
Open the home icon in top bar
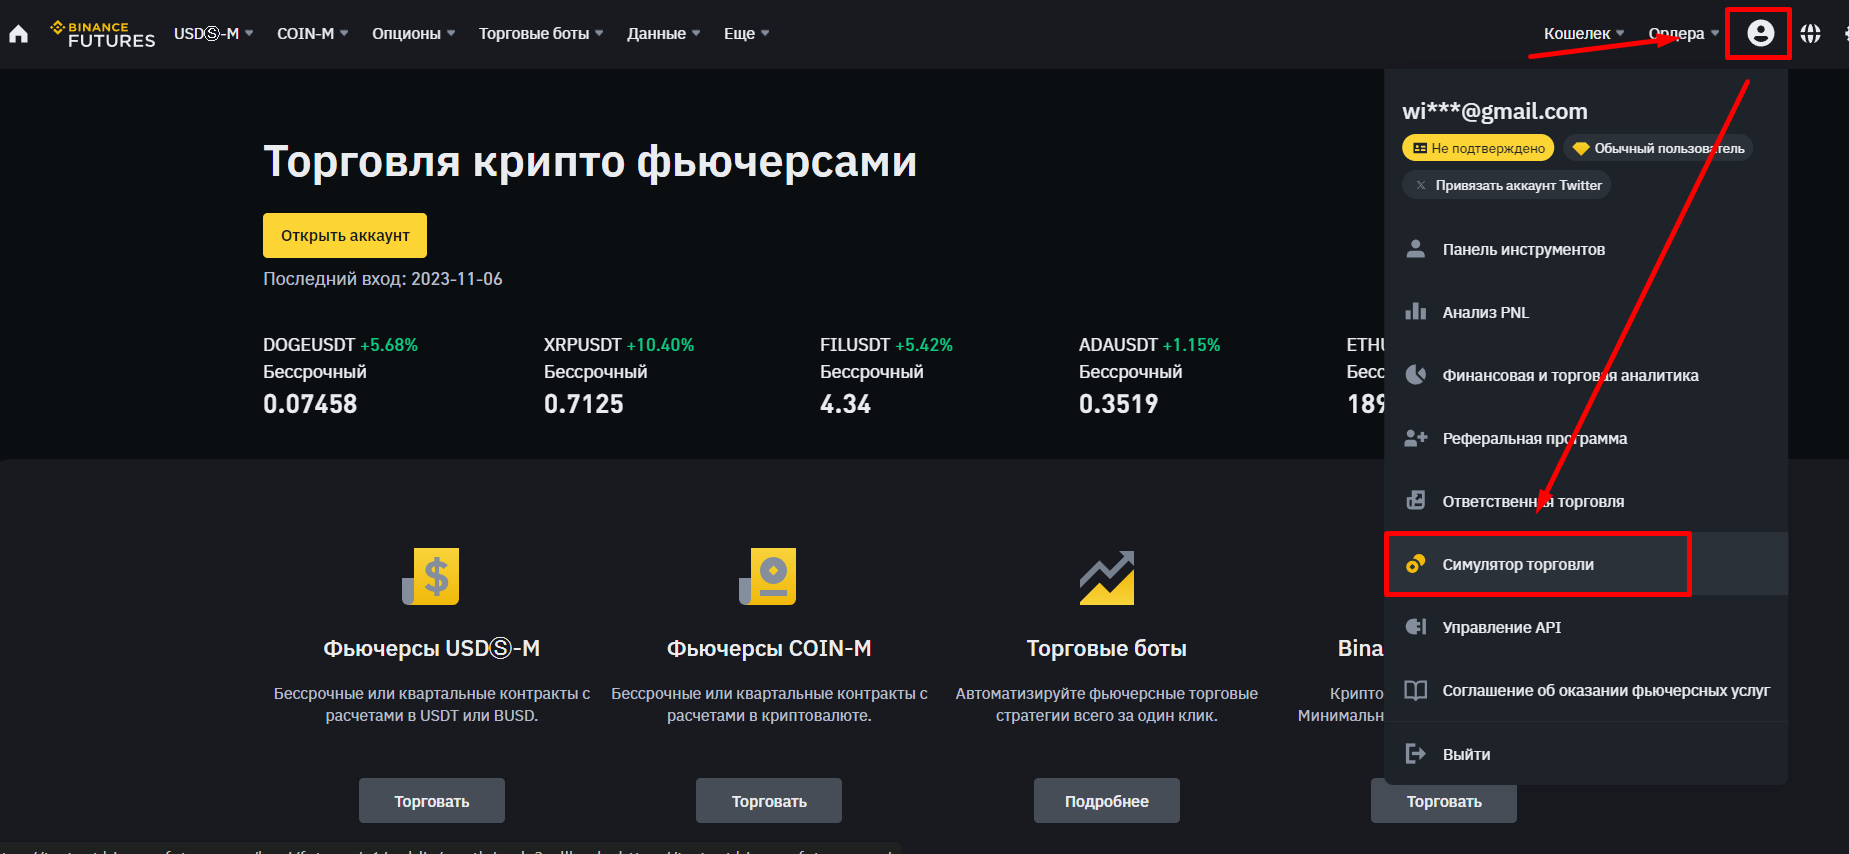18,34
